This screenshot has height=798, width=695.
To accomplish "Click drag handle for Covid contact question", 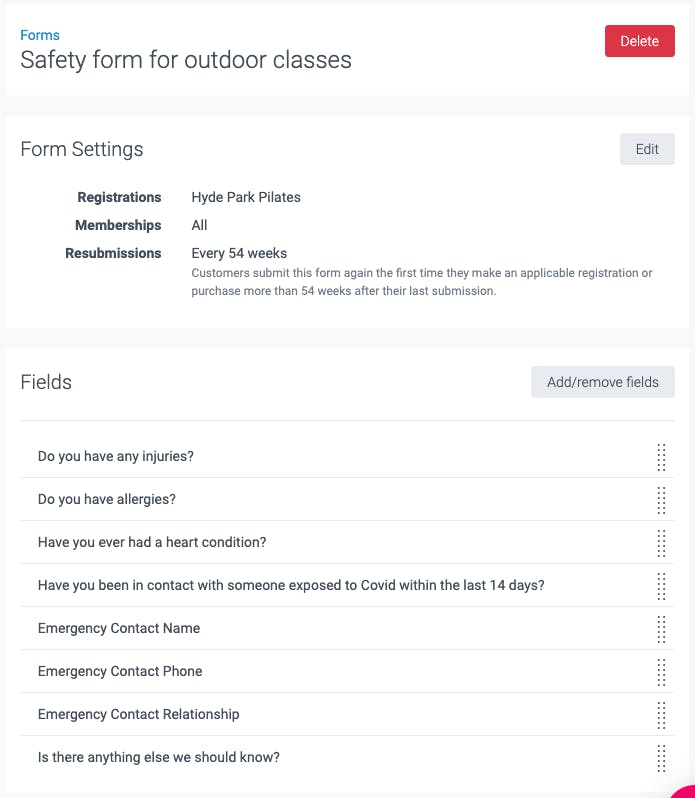I will [661, 586].
